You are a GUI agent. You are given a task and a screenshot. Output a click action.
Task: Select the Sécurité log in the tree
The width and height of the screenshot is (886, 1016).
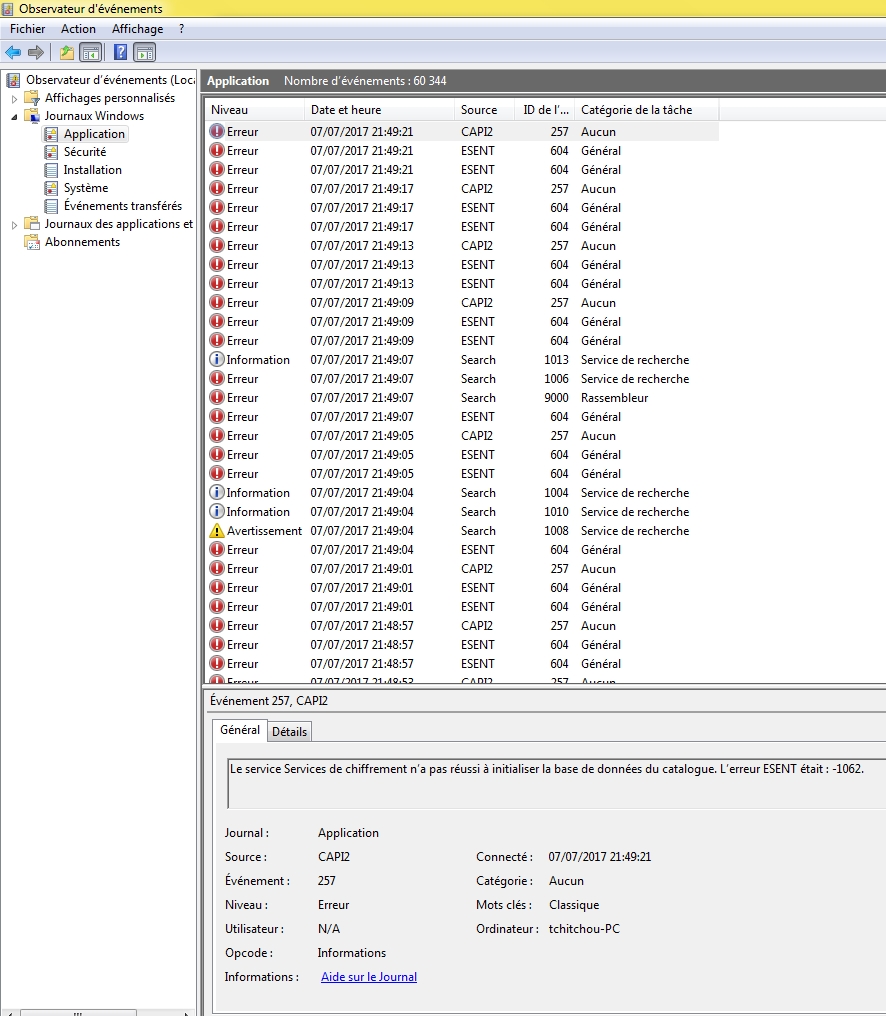tap(85, 152)
